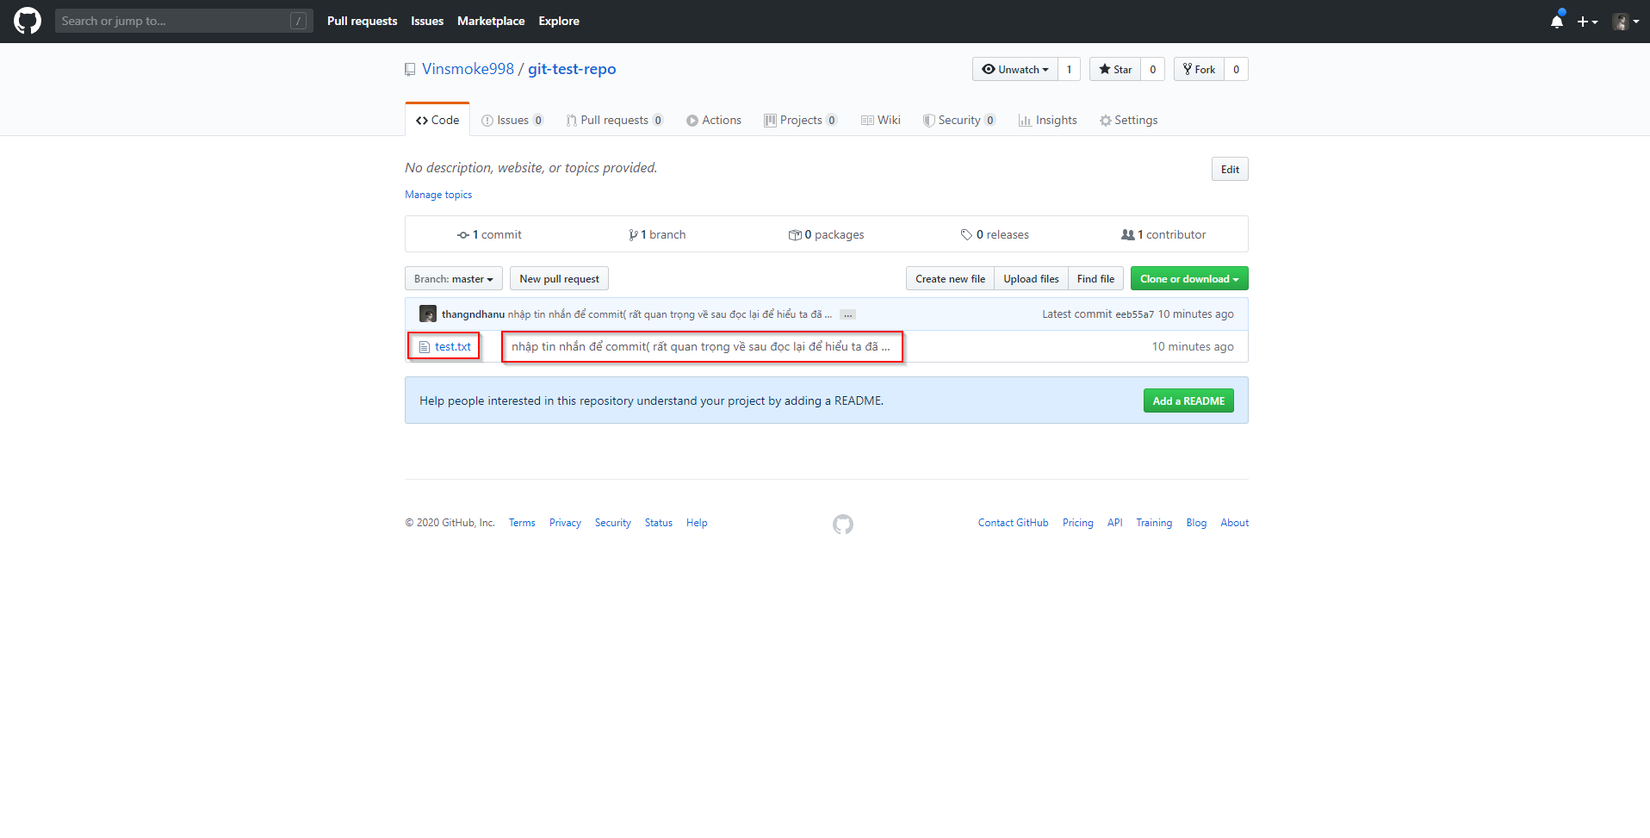Click Find file
This screenshot has height=838, width=1650.
1096,279
